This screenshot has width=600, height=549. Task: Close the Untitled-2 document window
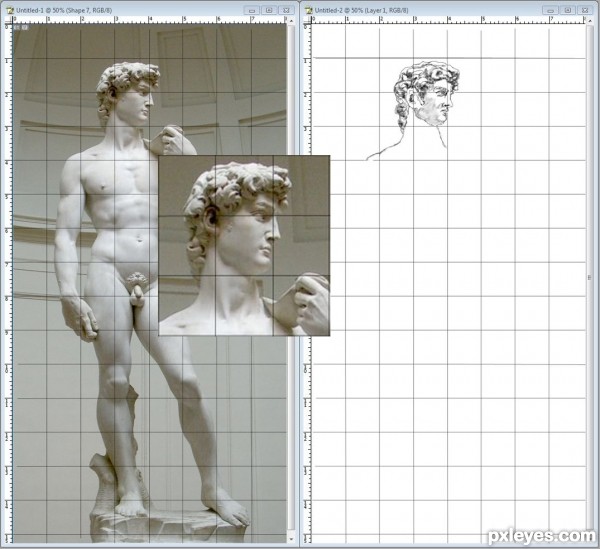point(585,10)
